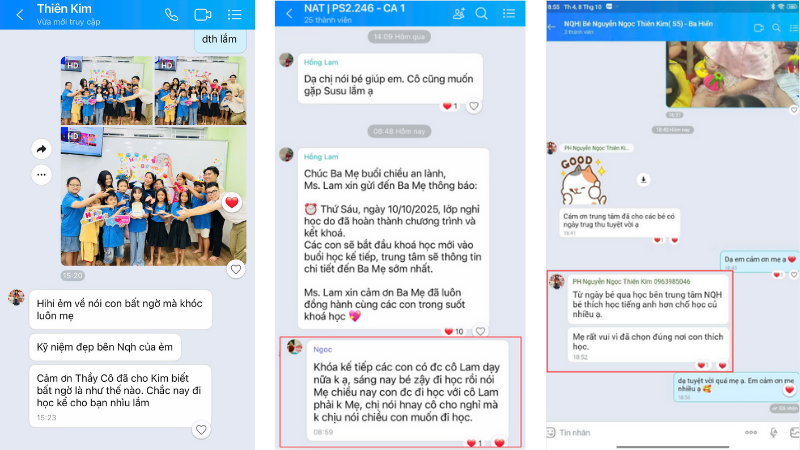Viewport: 800px width, 450px height.
Task: Go back from NAT PS2.246 group chat
Action: click(289, 13)
